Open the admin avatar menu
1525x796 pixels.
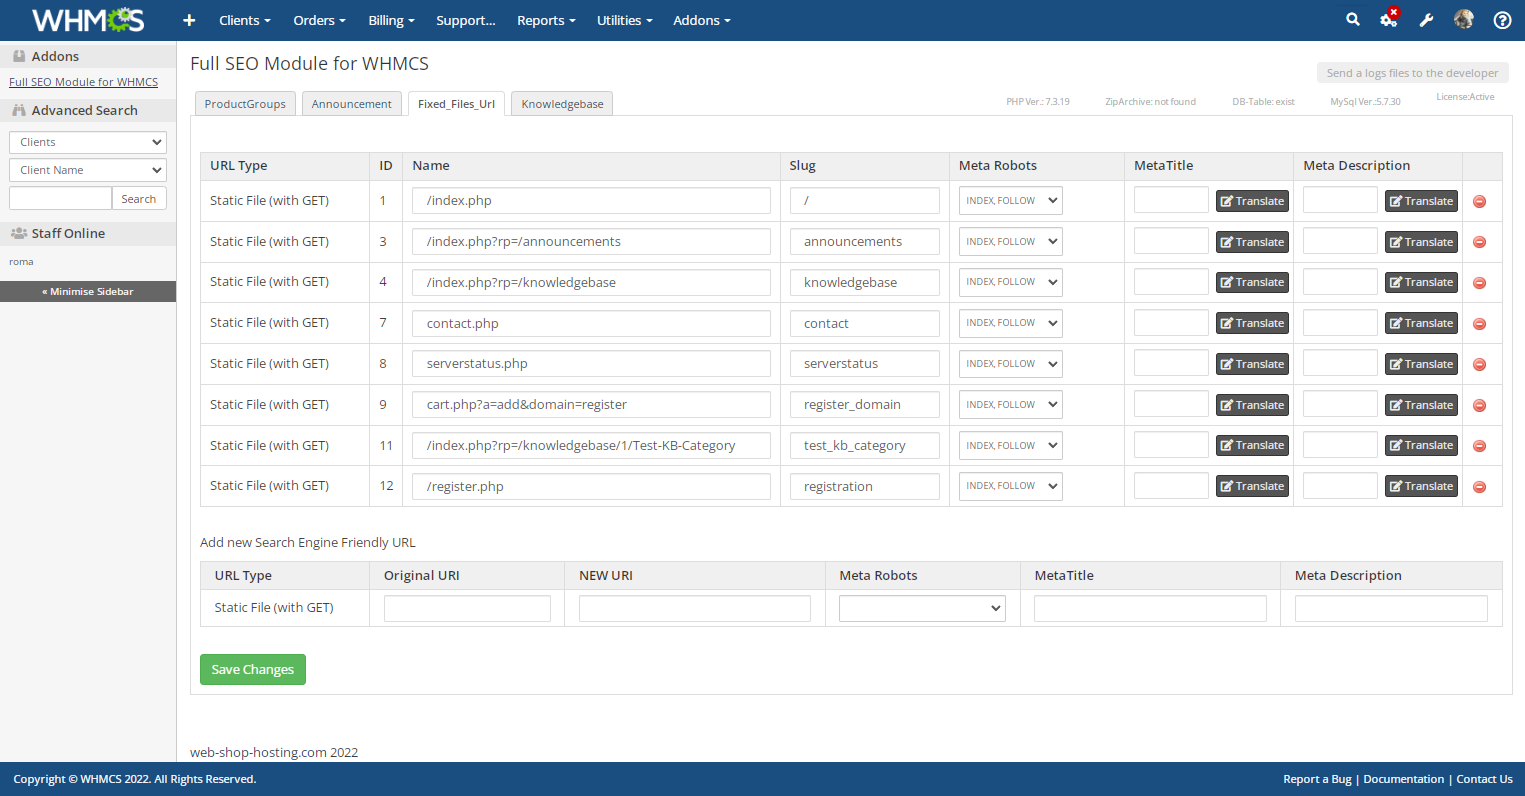click(1464, 19)
